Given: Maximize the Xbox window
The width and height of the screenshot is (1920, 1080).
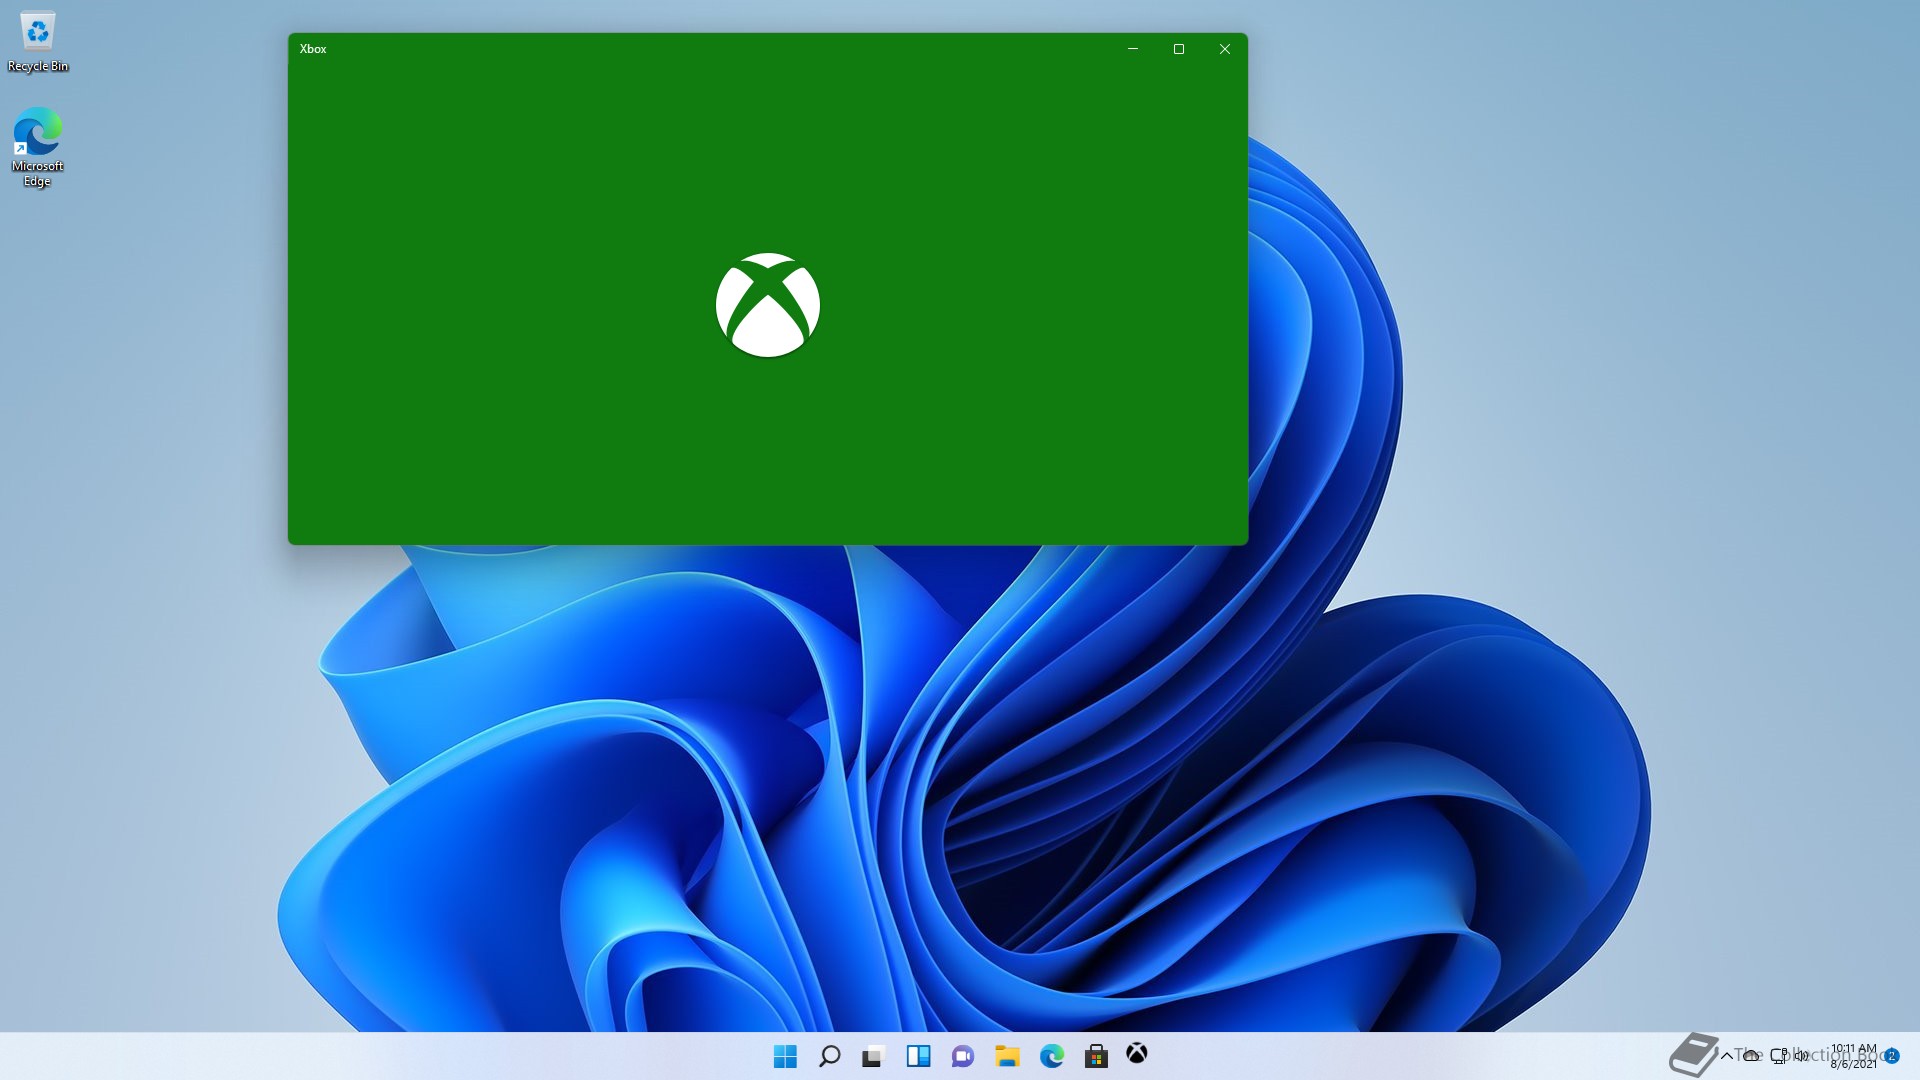Looking at the screenshot, I should pyautogui.click(x=1178, y=49).
